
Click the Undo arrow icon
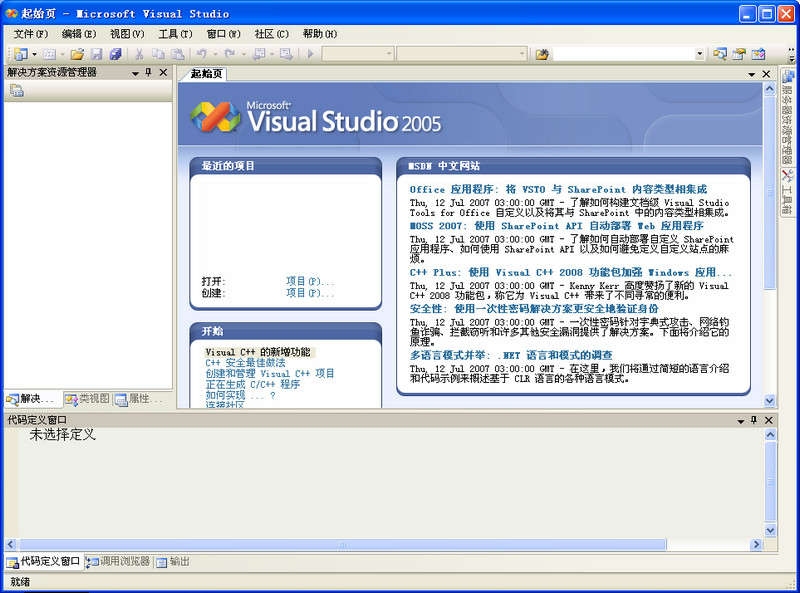tap(202, 54)
